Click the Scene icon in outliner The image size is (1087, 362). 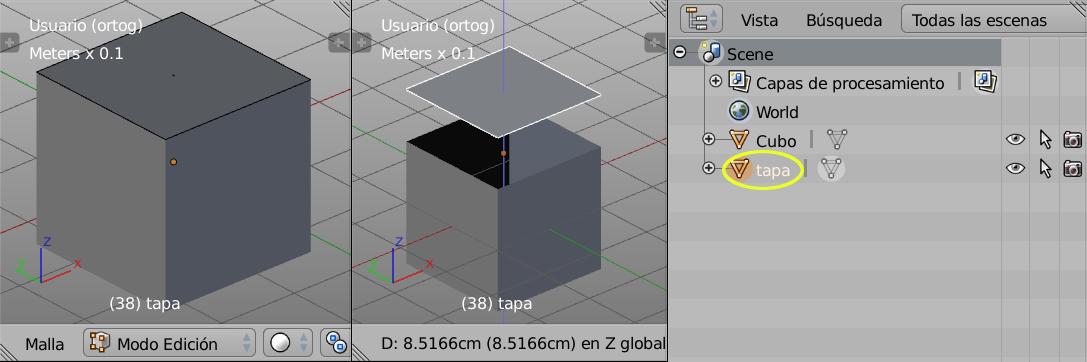coord(711,52)
